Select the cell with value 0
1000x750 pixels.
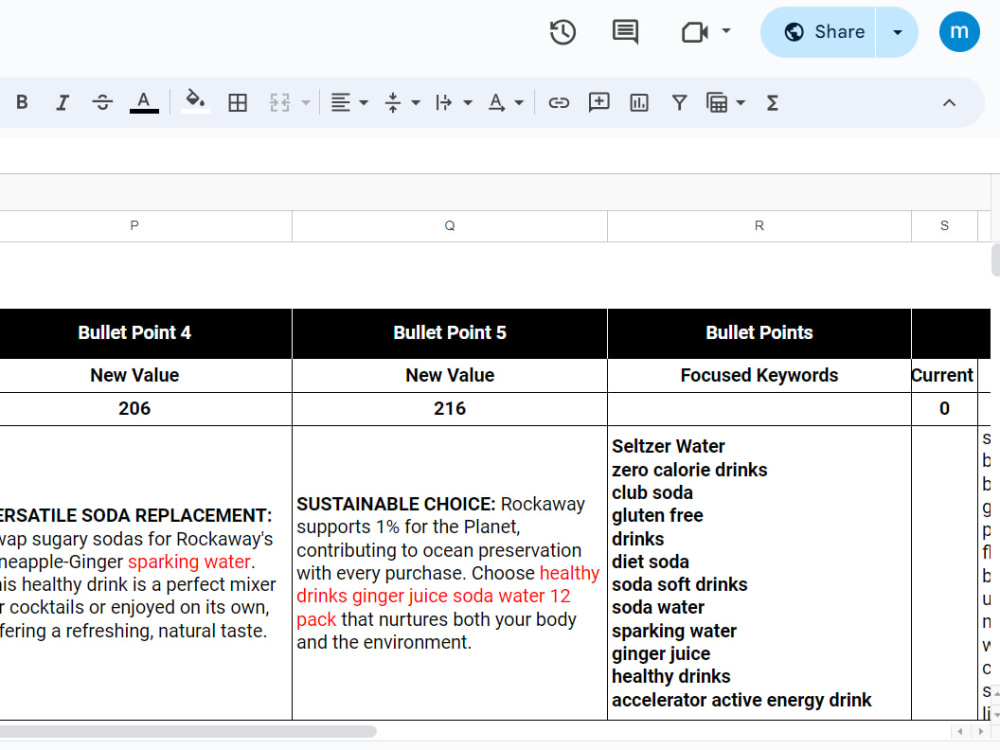[x=945, y=409]
